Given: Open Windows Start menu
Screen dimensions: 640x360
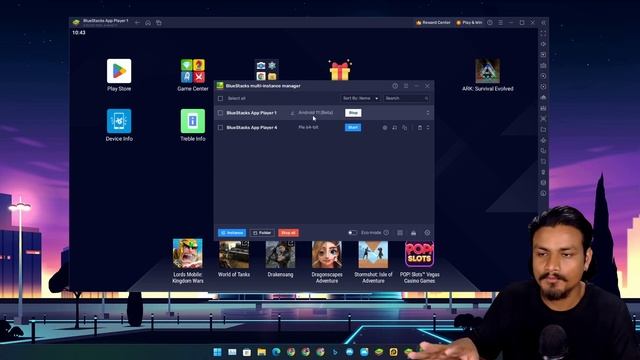Looking at the screenshot, I should [218, 352].
